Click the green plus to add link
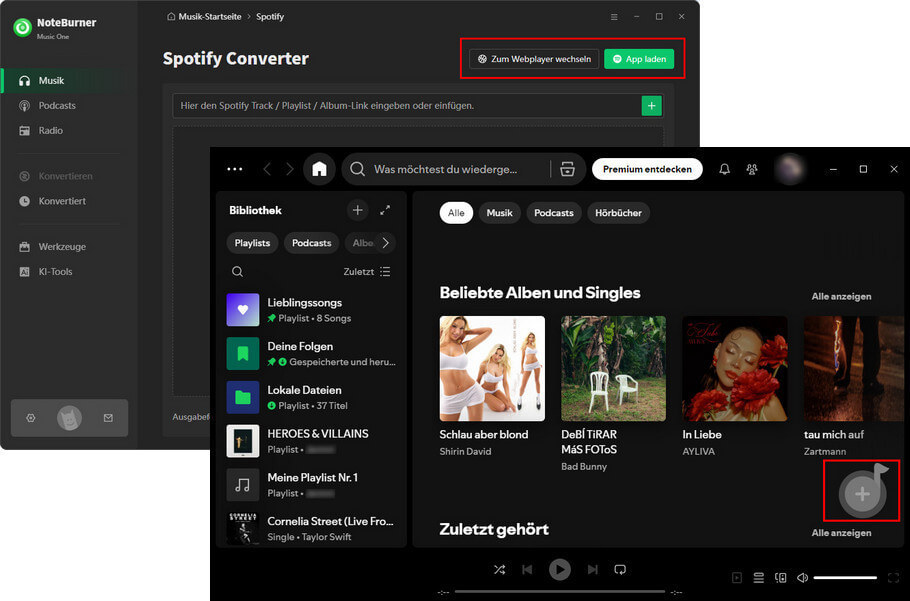The height and width of the screenshot is (601, 910). pos(652,106)
